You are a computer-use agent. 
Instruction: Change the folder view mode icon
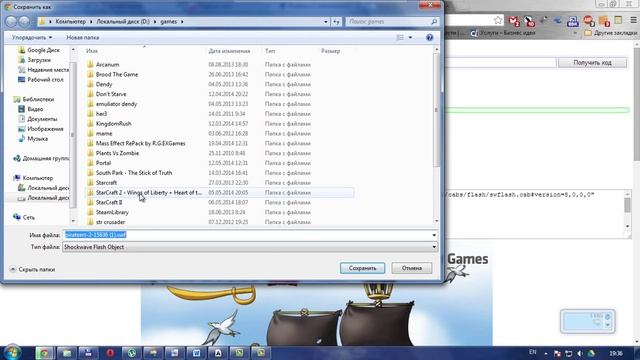click(x=400, y=38)
